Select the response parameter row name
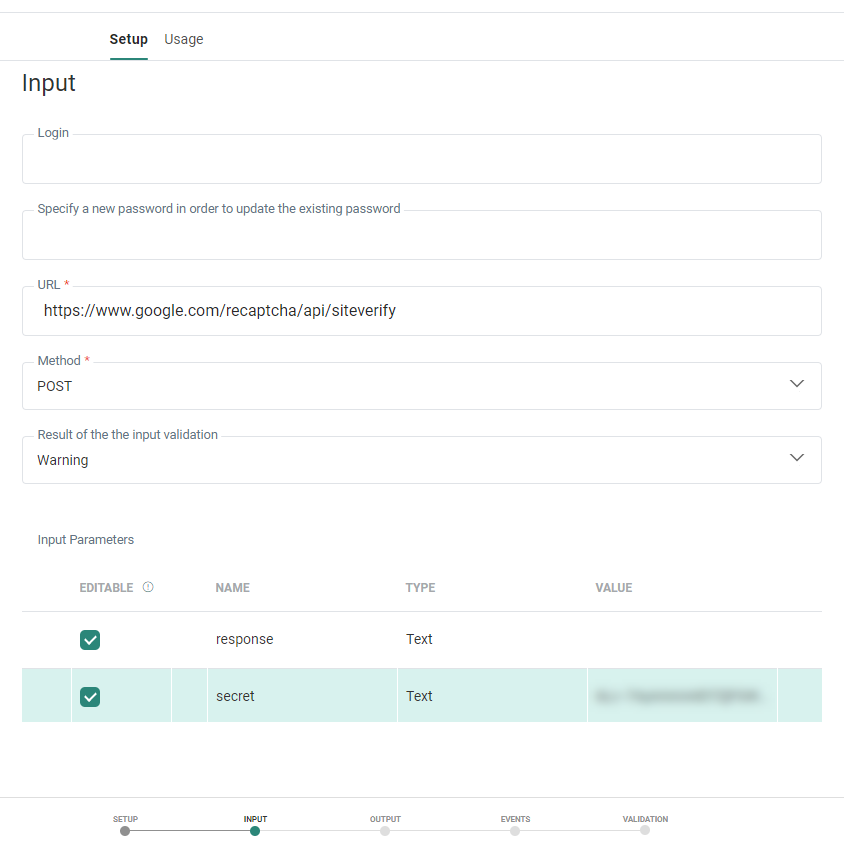844x855 pixels. coord(244,639)
